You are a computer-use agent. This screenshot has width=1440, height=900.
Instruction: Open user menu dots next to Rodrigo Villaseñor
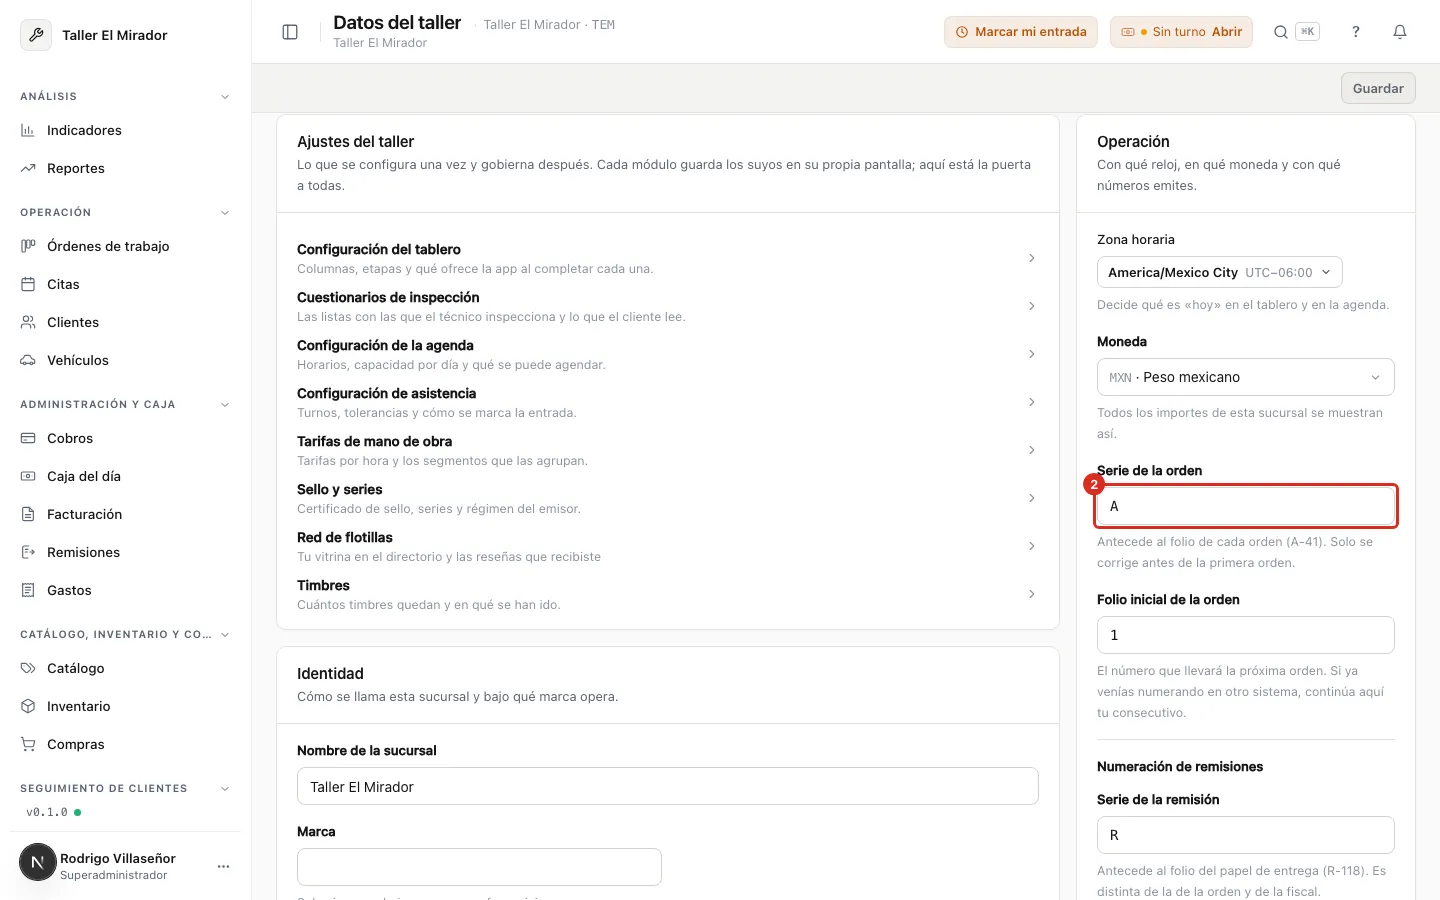(224, 866)
